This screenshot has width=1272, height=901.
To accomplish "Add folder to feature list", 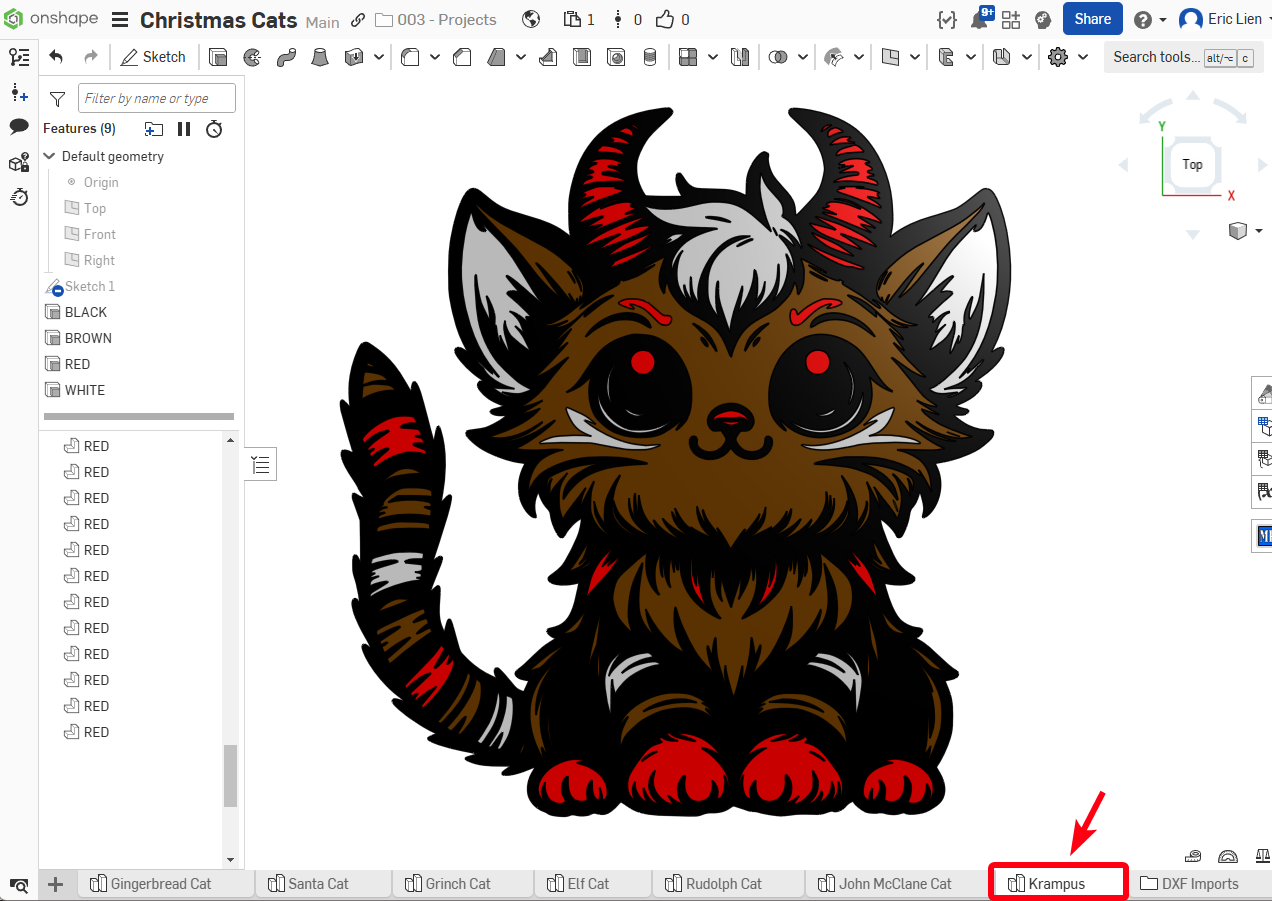I will [x=154, y=128].
